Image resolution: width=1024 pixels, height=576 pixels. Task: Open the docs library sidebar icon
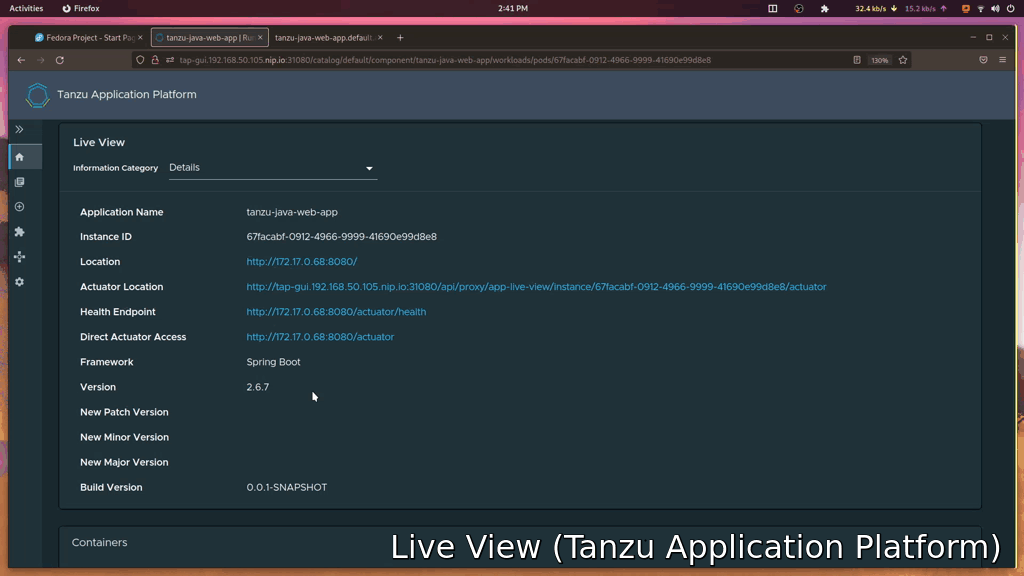tap(19, 182)
